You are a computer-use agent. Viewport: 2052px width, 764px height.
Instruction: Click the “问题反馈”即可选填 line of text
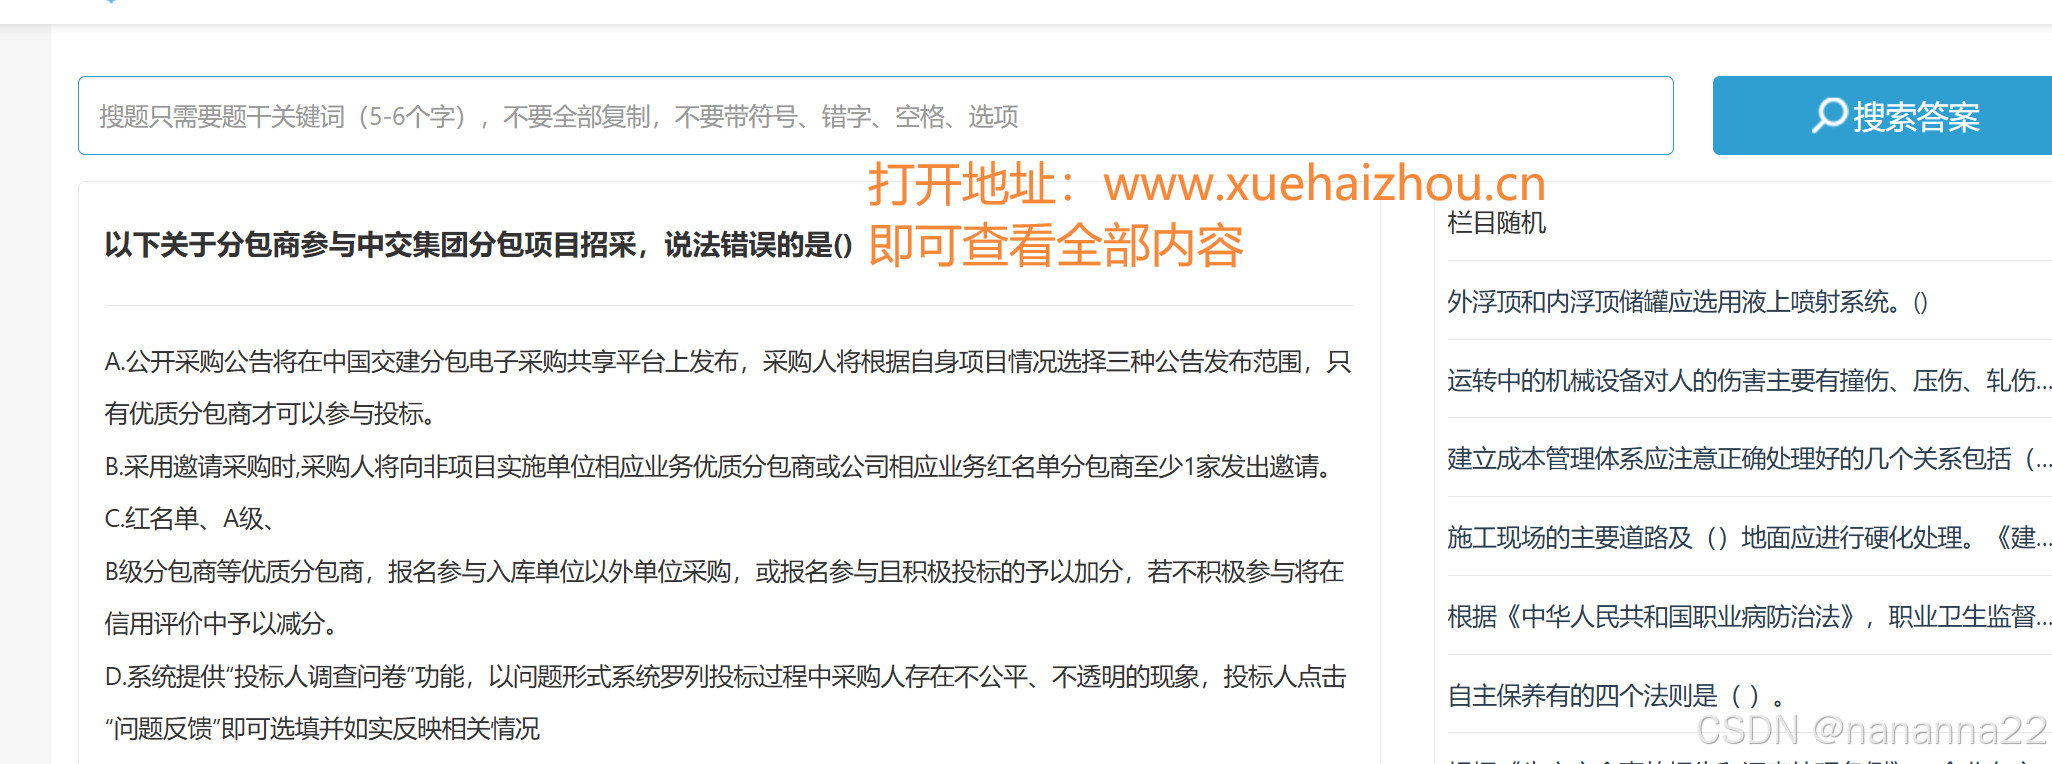click(322, 729)
